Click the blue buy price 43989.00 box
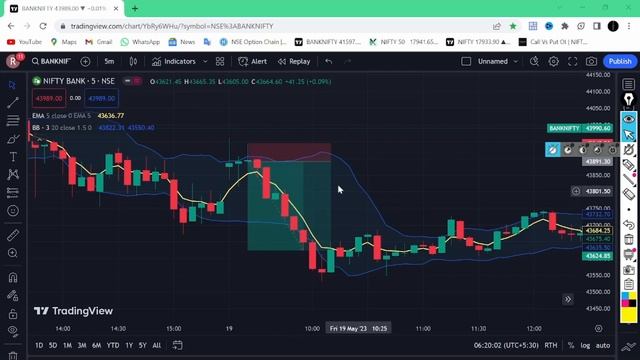This screenshot has height=360, width=640. tap(102, 98)
